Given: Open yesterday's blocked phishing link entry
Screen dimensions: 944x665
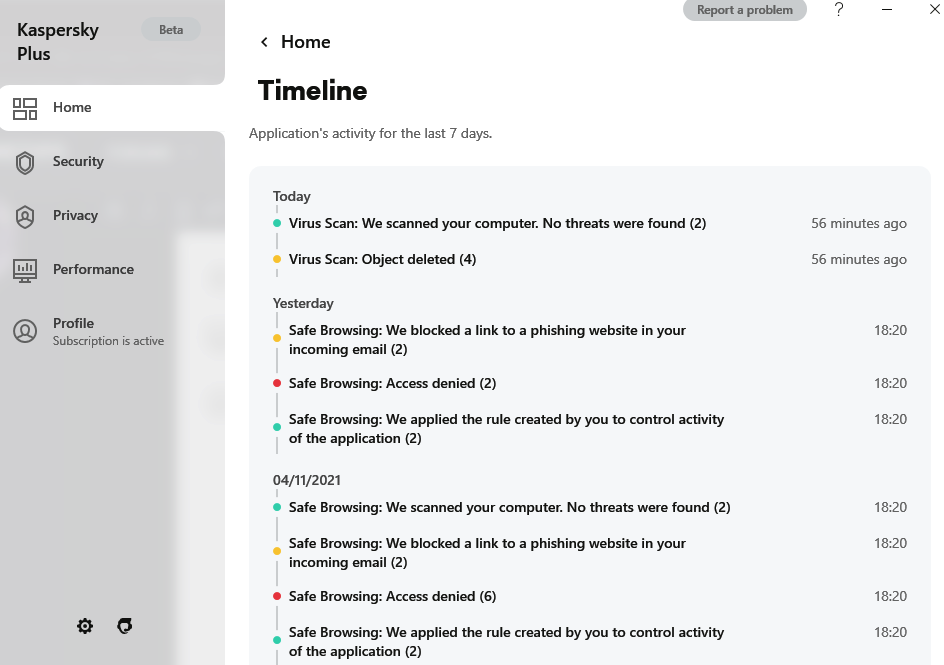Looking at the screenshot, I should pyautogui.click(x=487, y=339).
